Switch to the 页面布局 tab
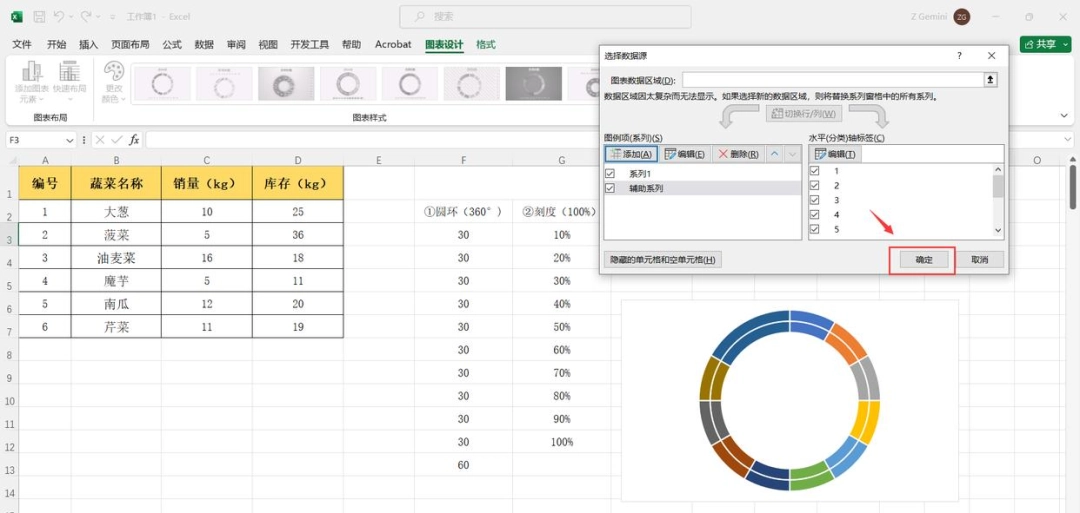 tap(130, 44)
